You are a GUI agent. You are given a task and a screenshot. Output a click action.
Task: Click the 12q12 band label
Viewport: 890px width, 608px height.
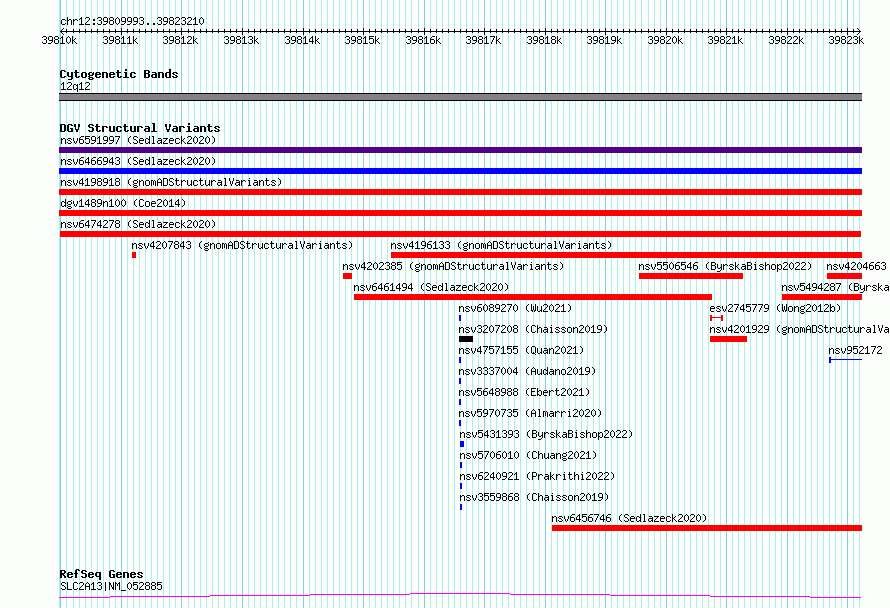(75, 86)
